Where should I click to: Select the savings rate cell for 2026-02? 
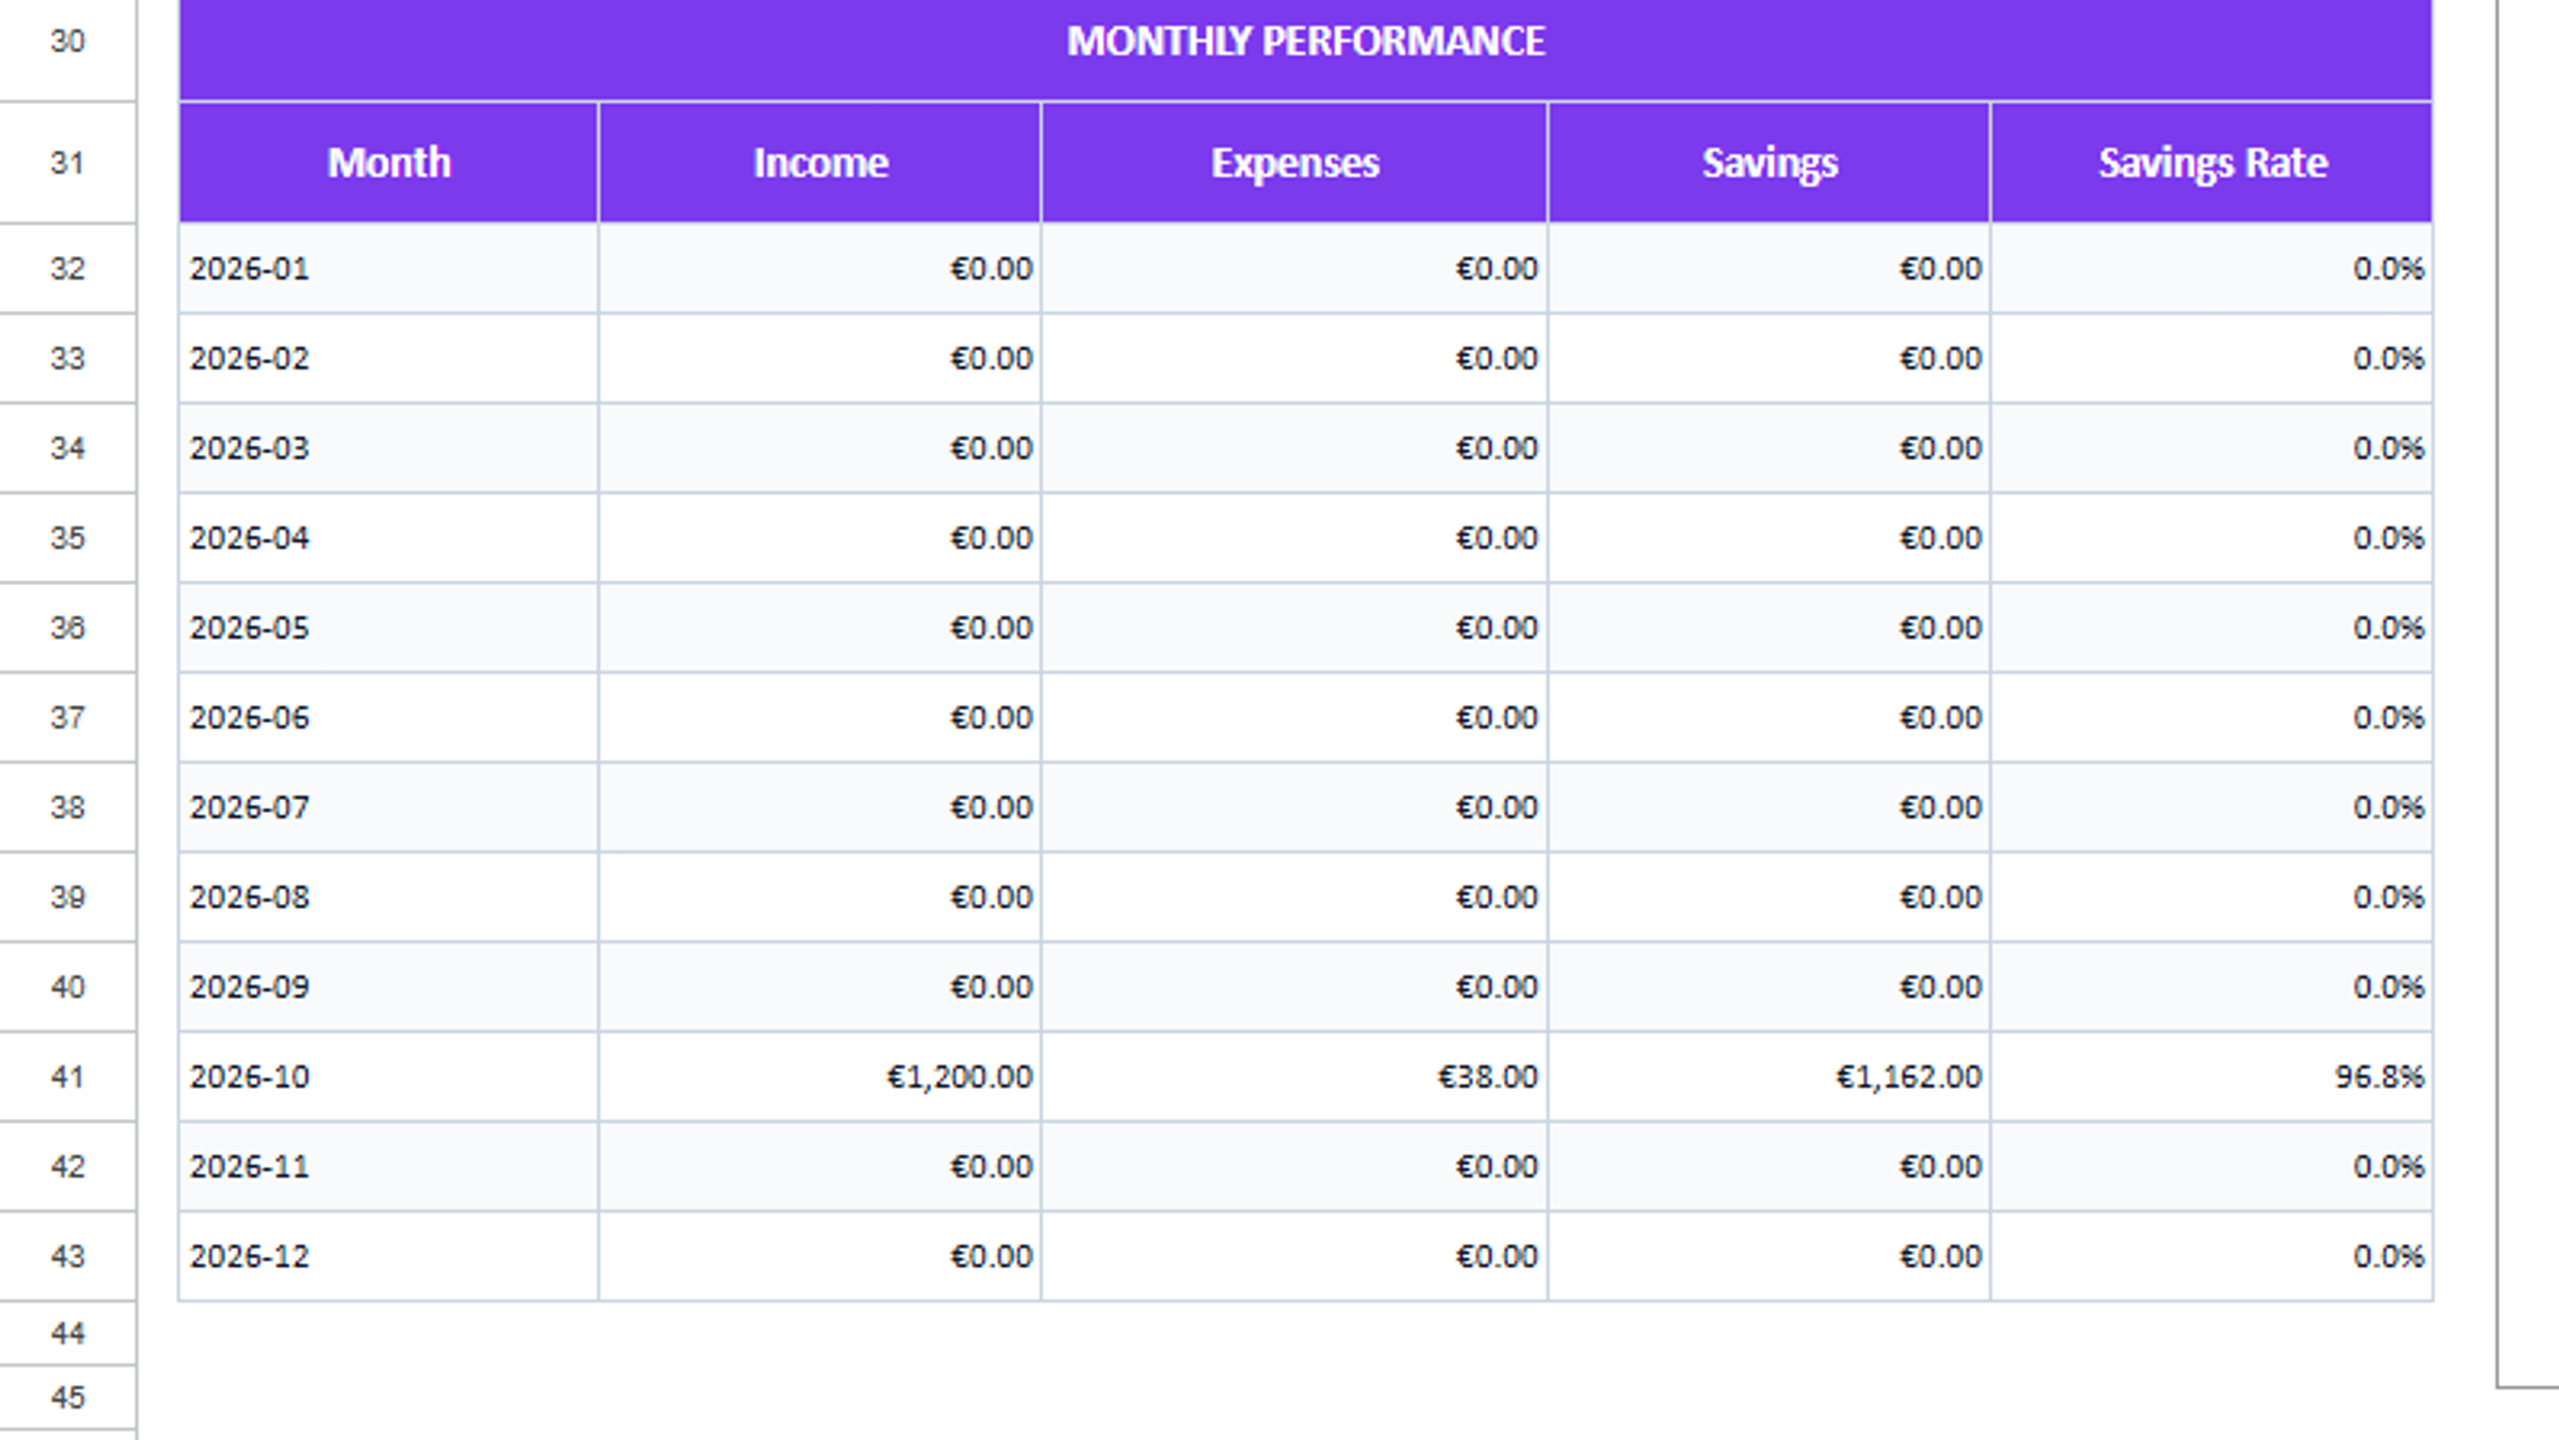(x=2212, y=358)
